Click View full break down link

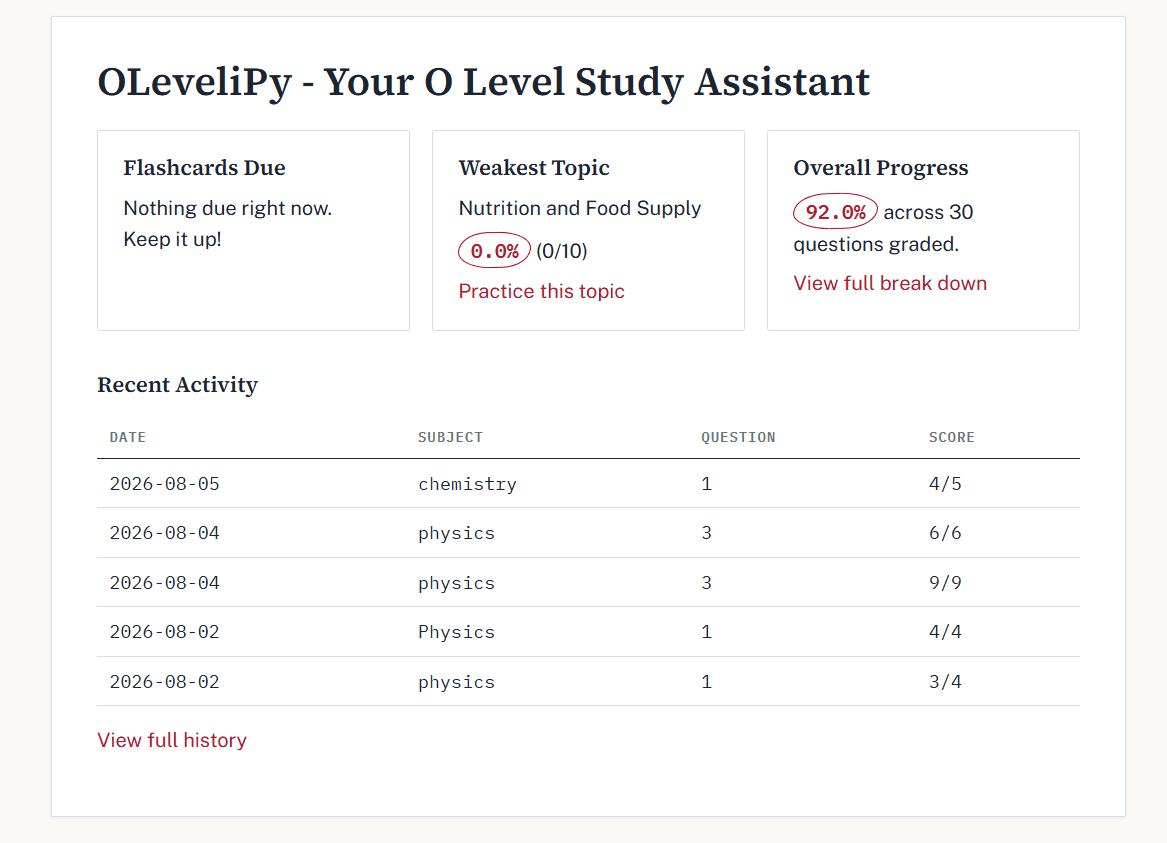coord(890,283)
